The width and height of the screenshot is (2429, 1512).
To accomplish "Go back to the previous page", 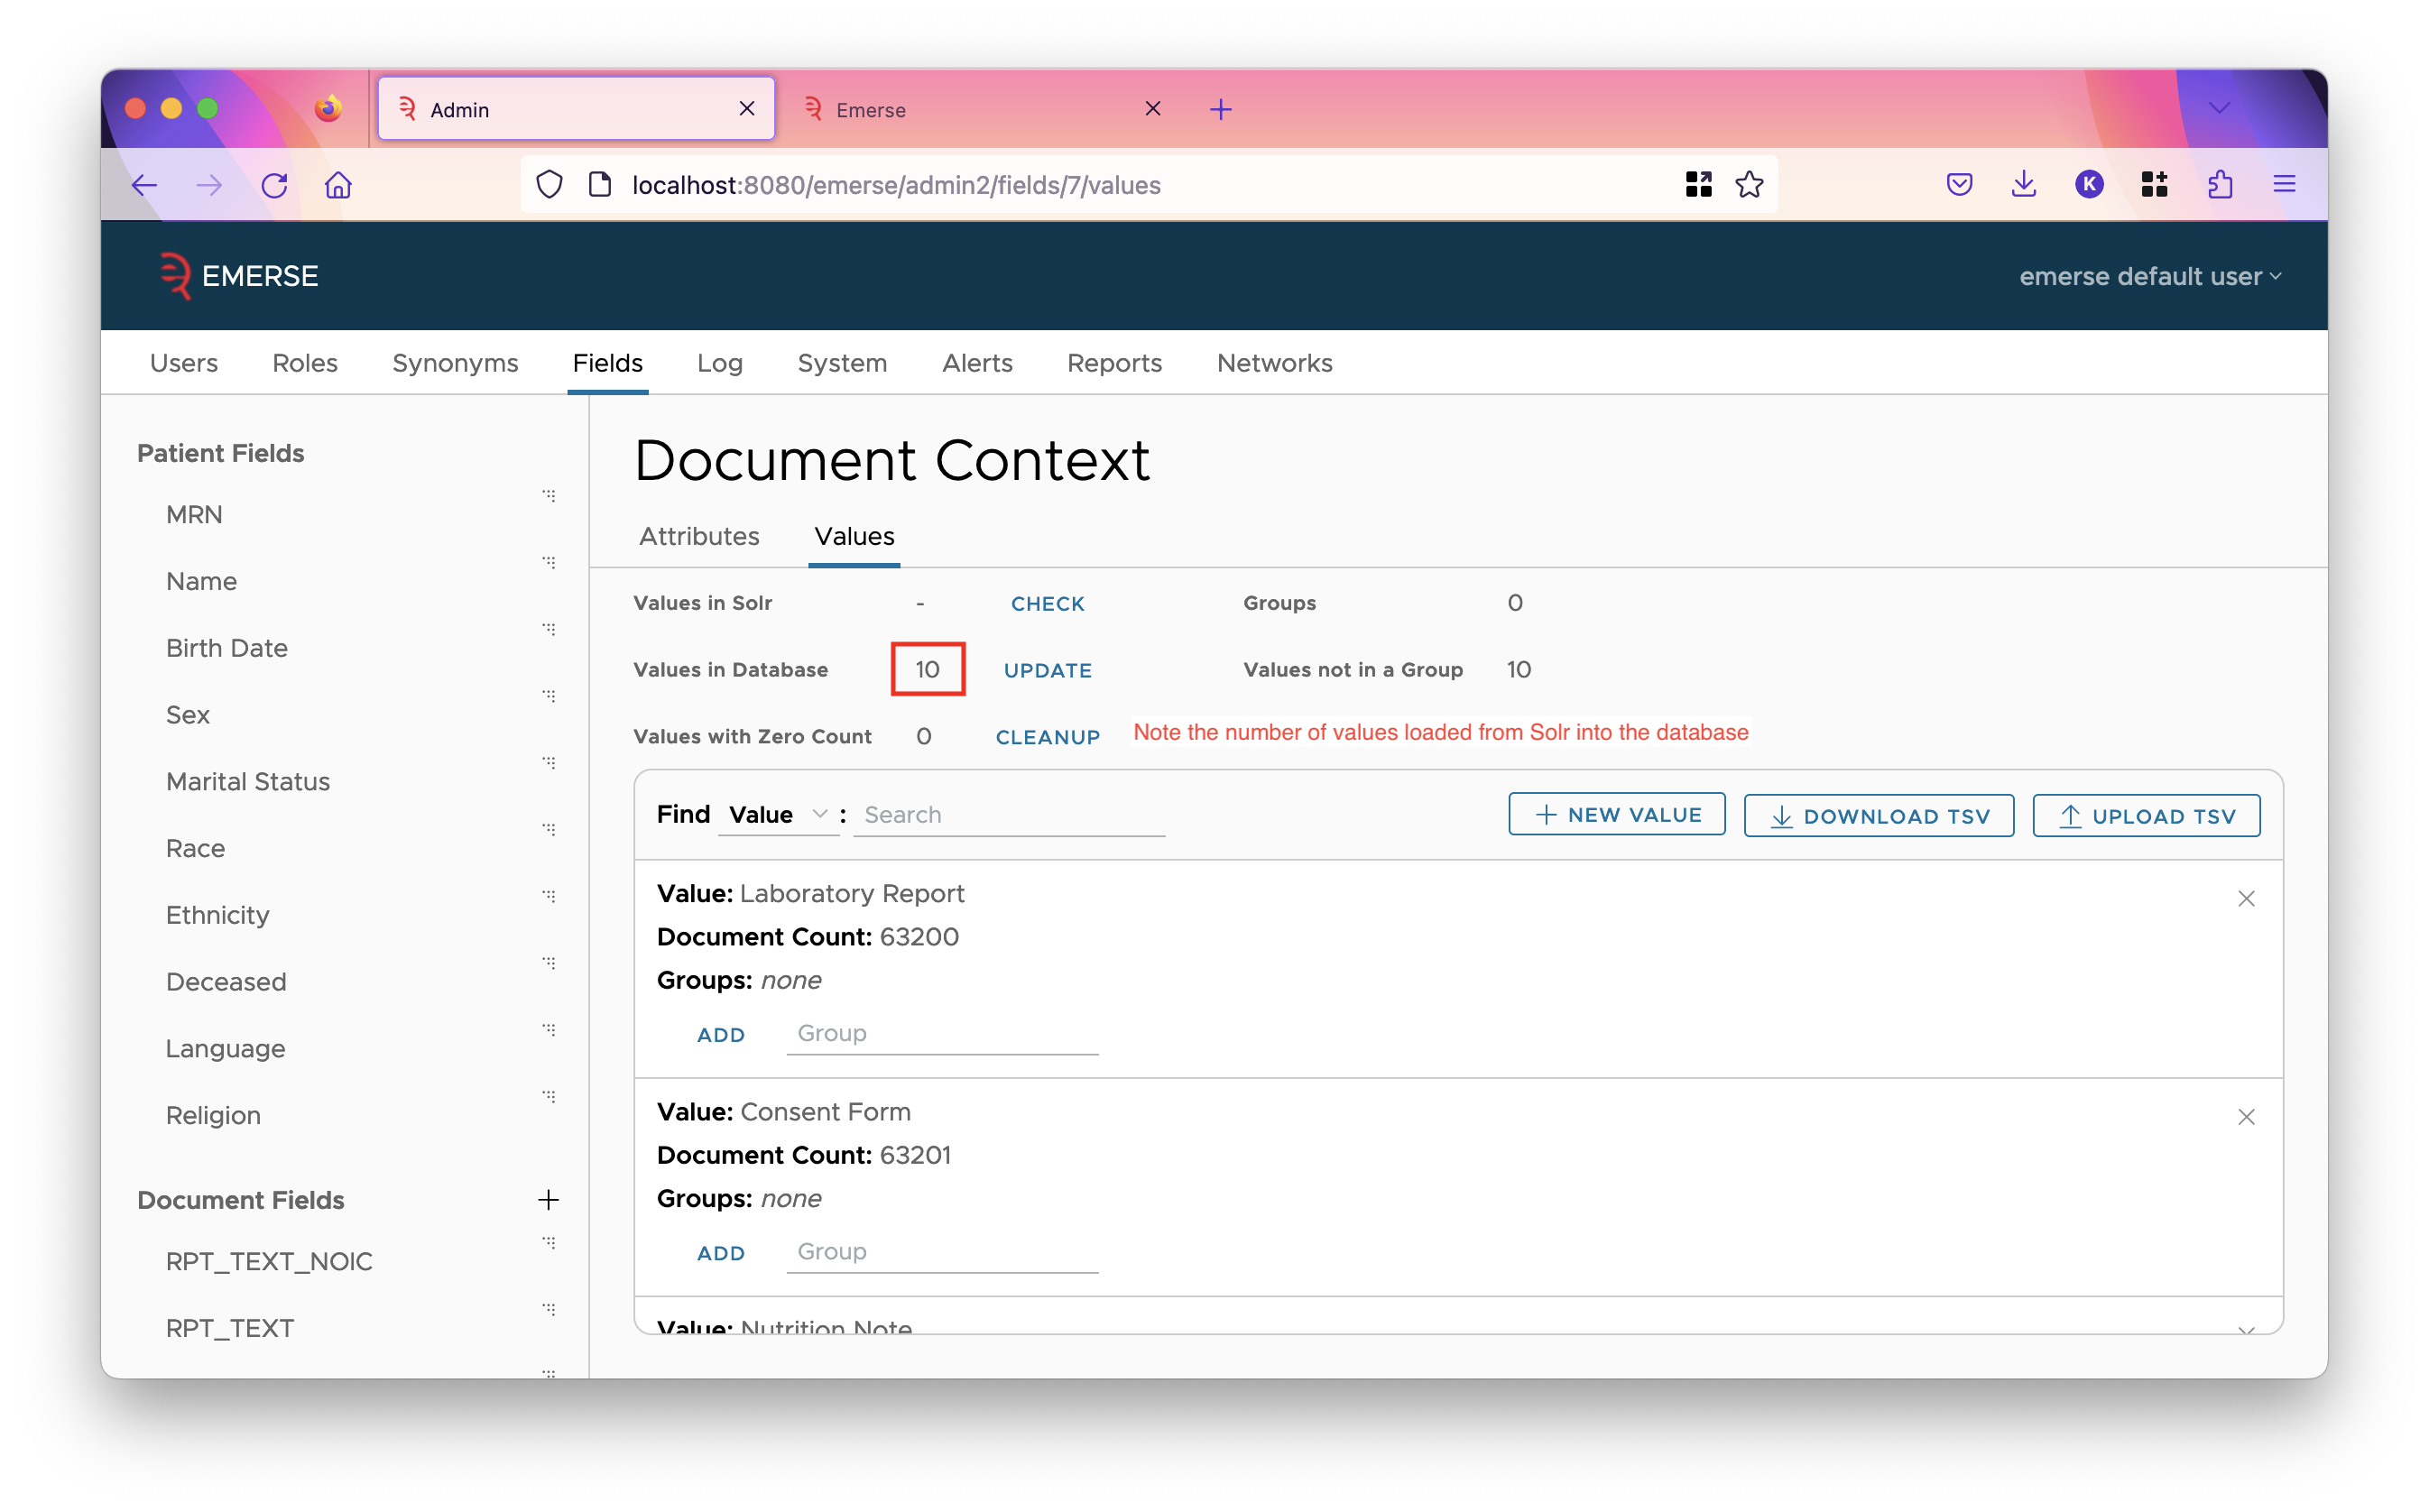I will (145, 185).
